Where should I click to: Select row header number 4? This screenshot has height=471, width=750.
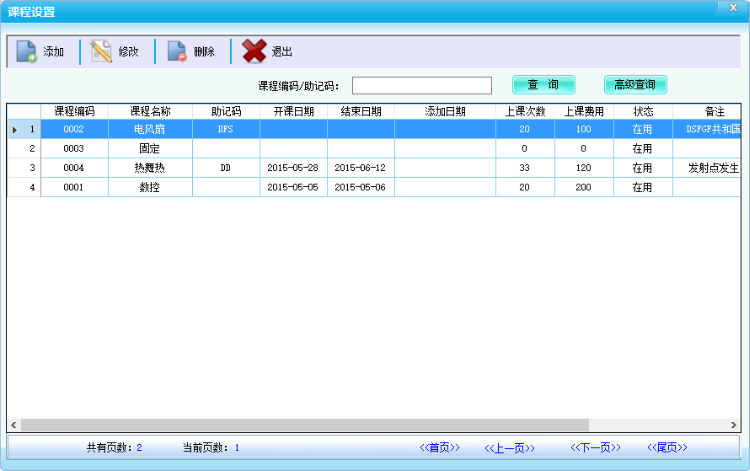[24, 187]
